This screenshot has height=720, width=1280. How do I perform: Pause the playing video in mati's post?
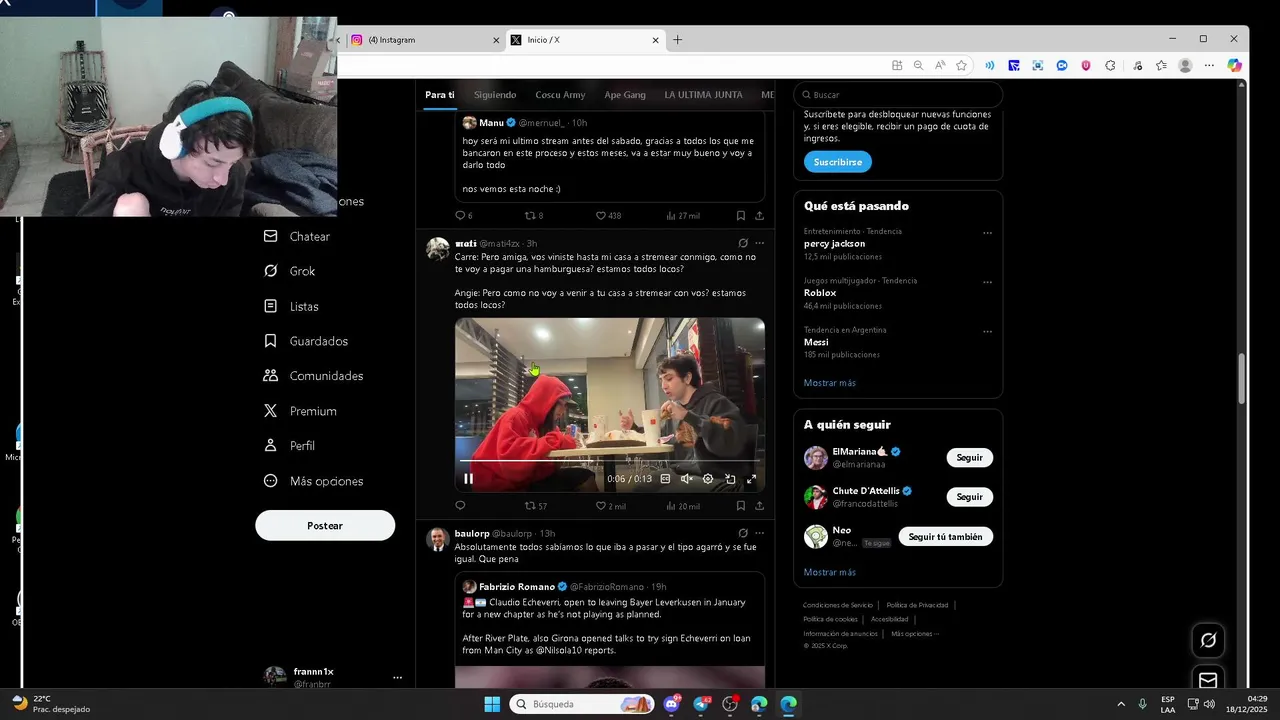pyautogui.click(x=468, y=479)
